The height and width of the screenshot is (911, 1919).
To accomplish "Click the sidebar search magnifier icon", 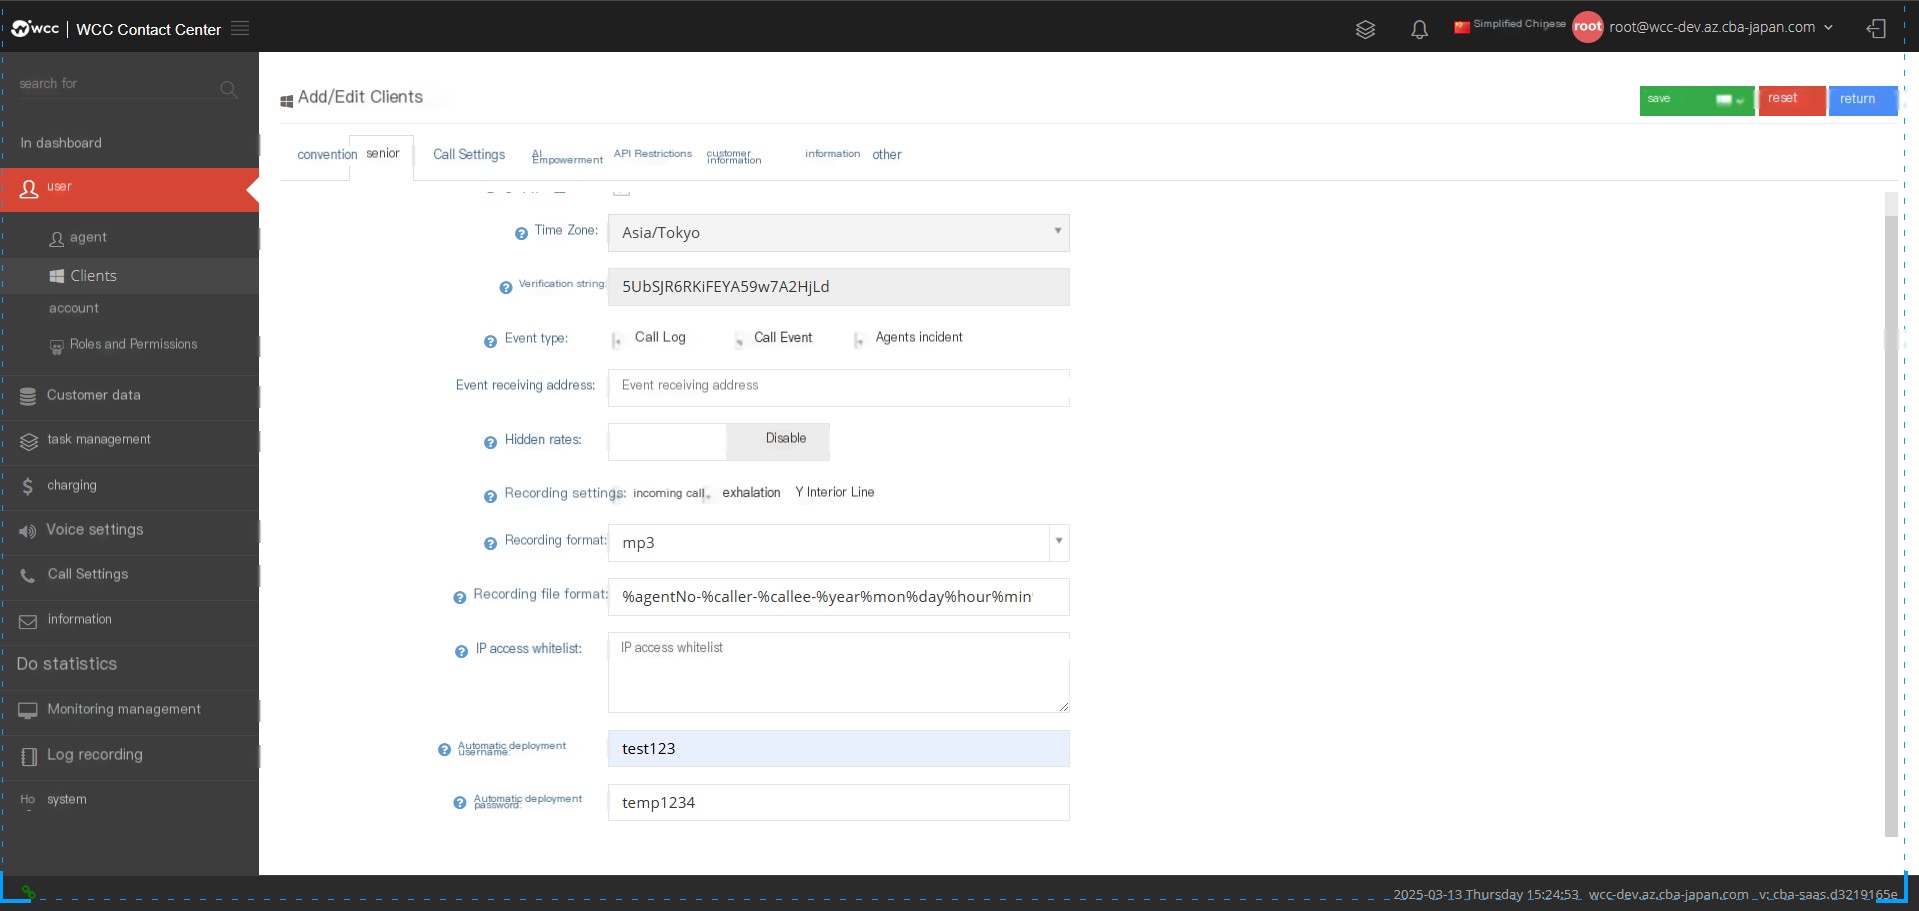I will [228, 89].
